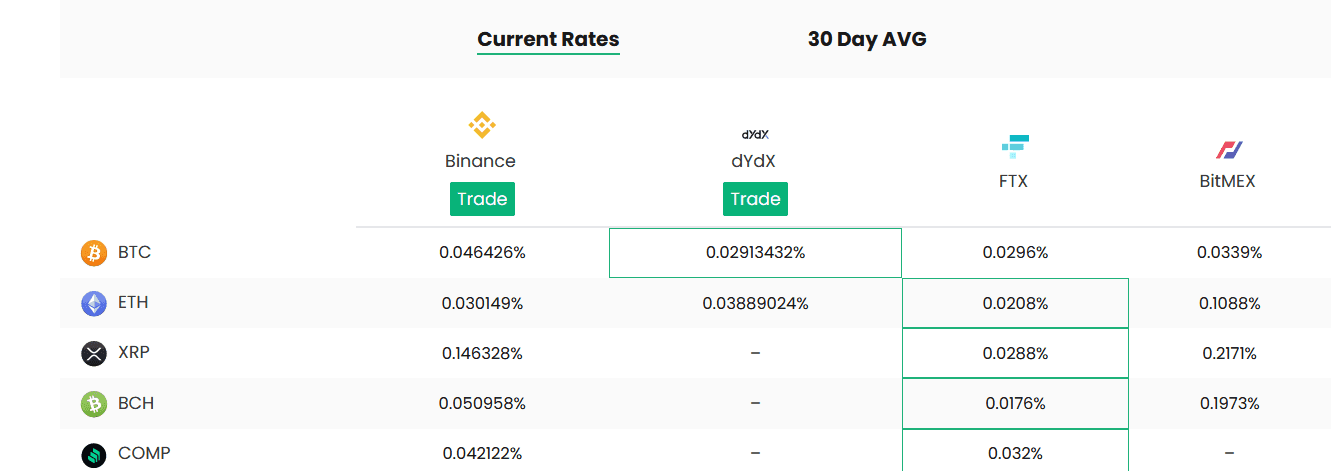This screenshot has width=1343, height=471.
Task: Select the Ethereum ETH coin icon
Action: 93,303
